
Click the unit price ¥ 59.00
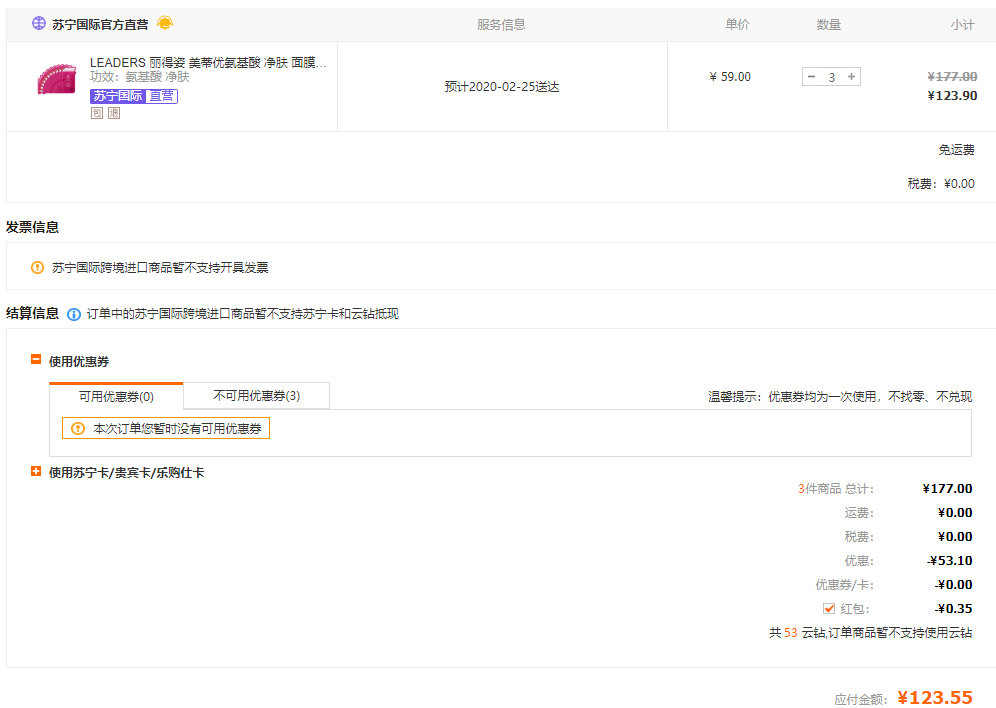(x=730, y=77)
